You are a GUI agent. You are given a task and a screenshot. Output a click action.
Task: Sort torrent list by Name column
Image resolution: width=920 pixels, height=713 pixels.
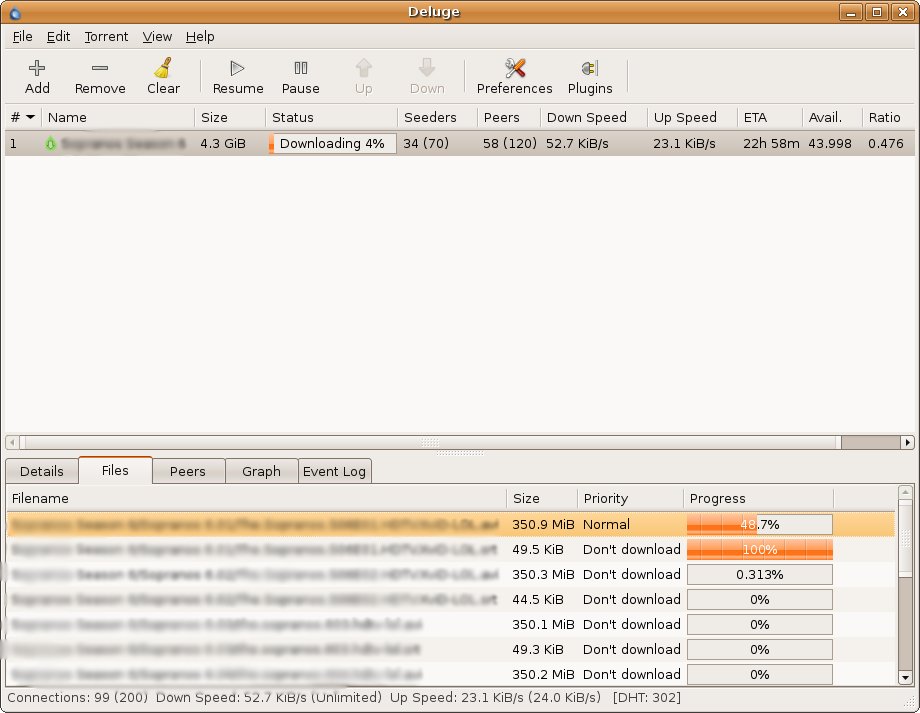118,117
